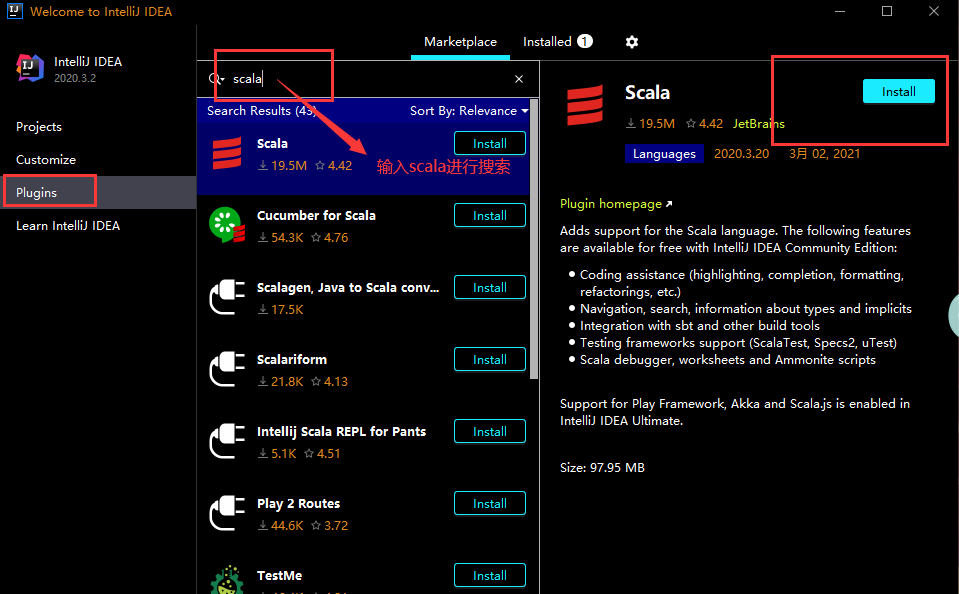Click the large Scala logo in details pane

(x=585, y=105)
